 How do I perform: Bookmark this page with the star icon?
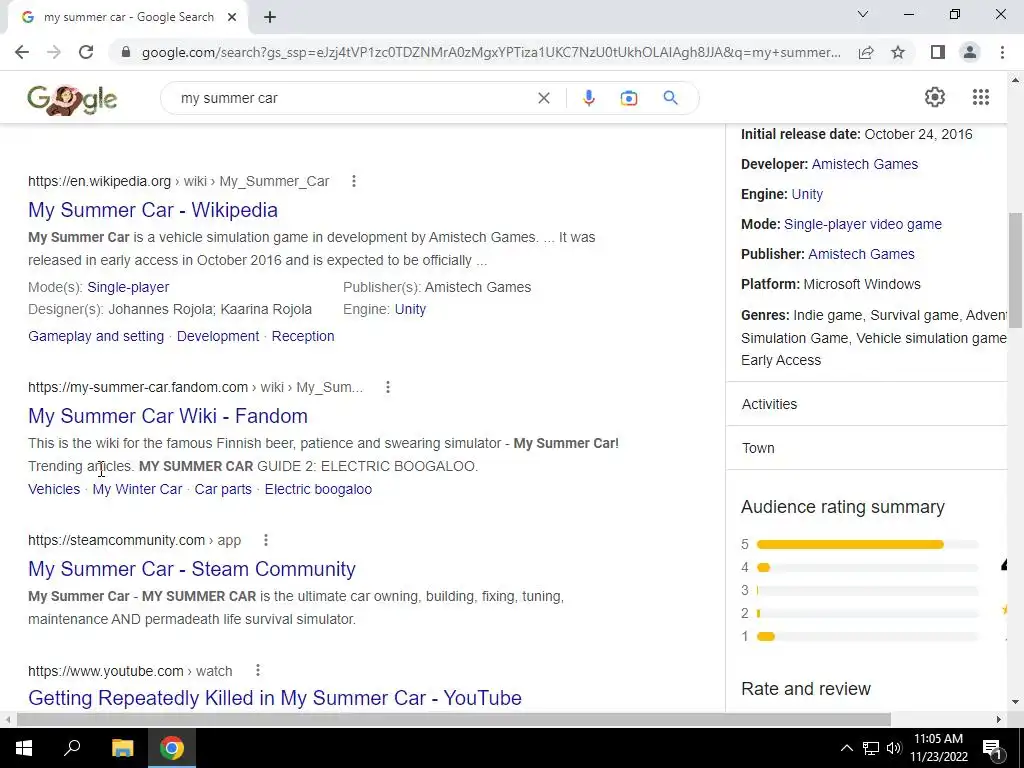pos(898,52)
